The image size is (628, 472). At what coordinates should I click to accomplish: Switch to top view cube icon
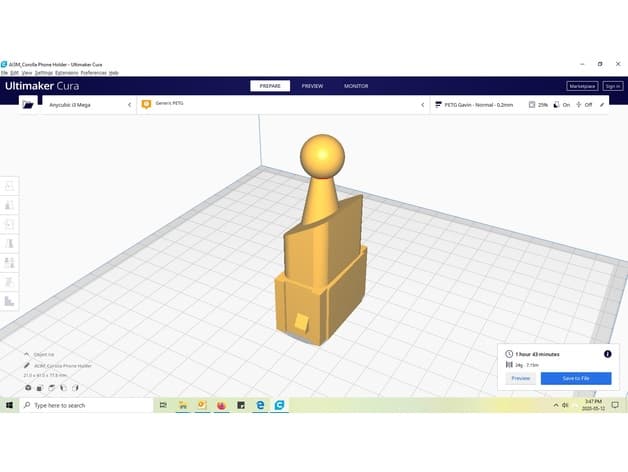point(52,388)
